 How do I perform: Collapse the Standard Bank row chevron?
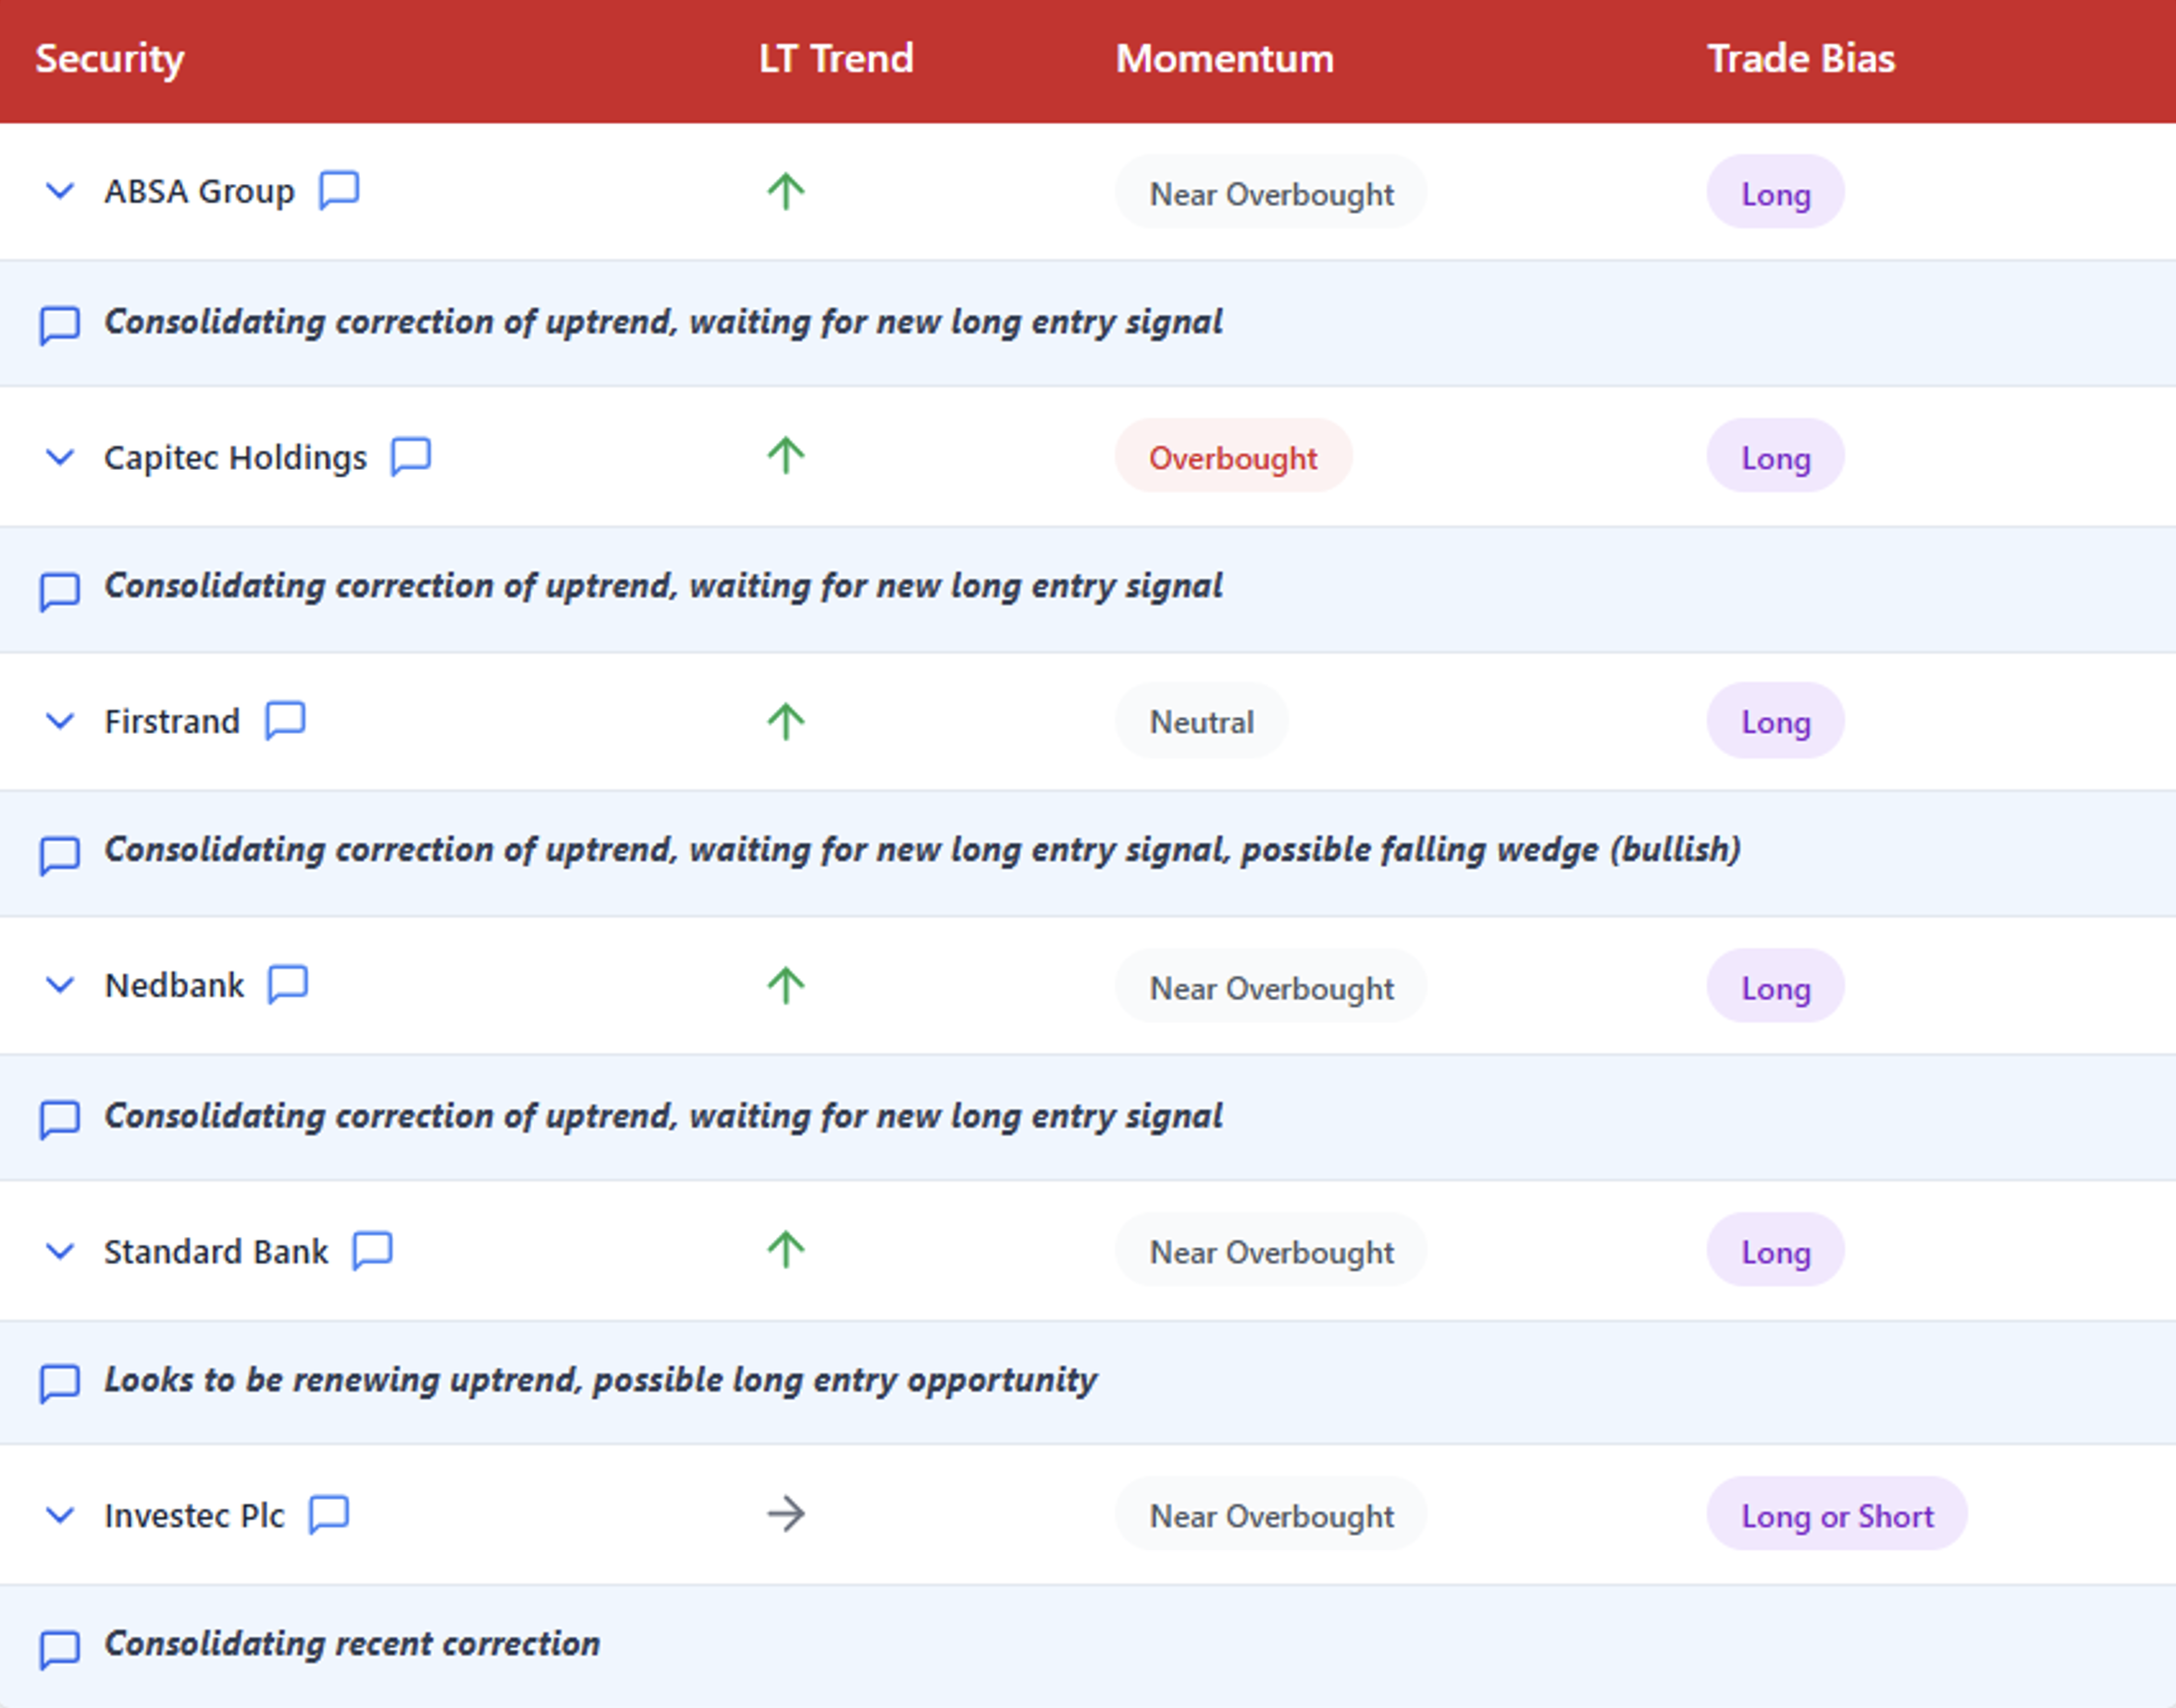pyautogui.click(x=60, y=1251)
